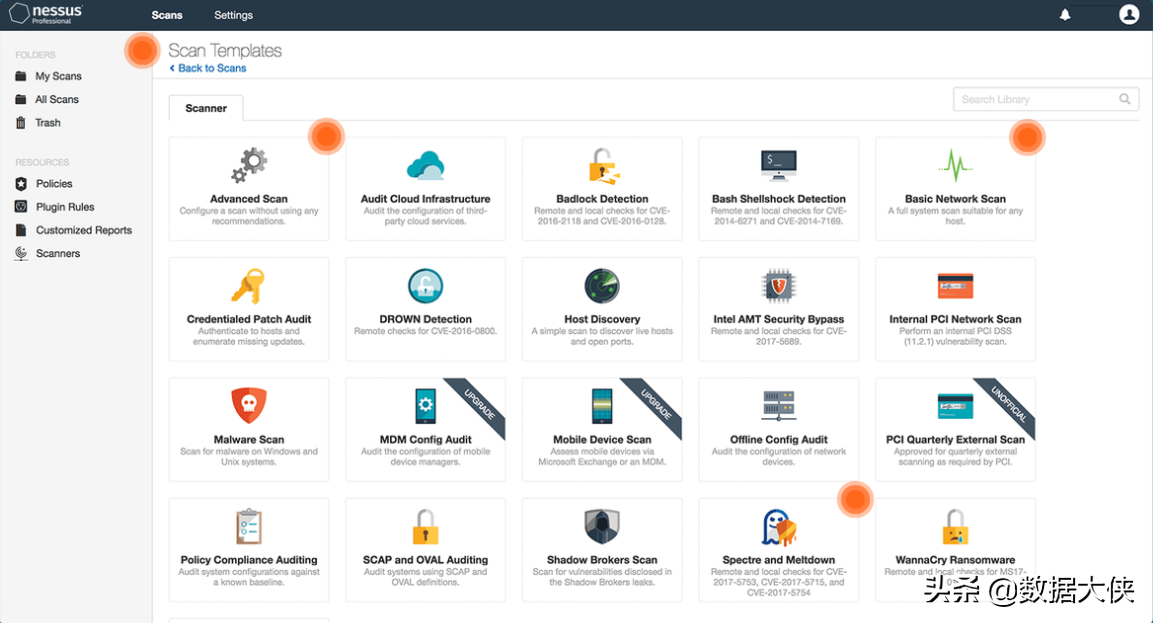1153x623 pixels.
Task: Click the Advanced Scan template title
Action: click(249, 199)
